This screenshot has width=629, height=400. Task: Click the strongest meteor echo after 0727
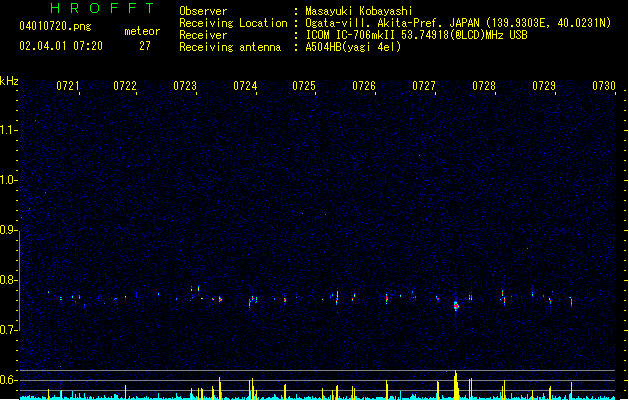click(x=456, y=306)
